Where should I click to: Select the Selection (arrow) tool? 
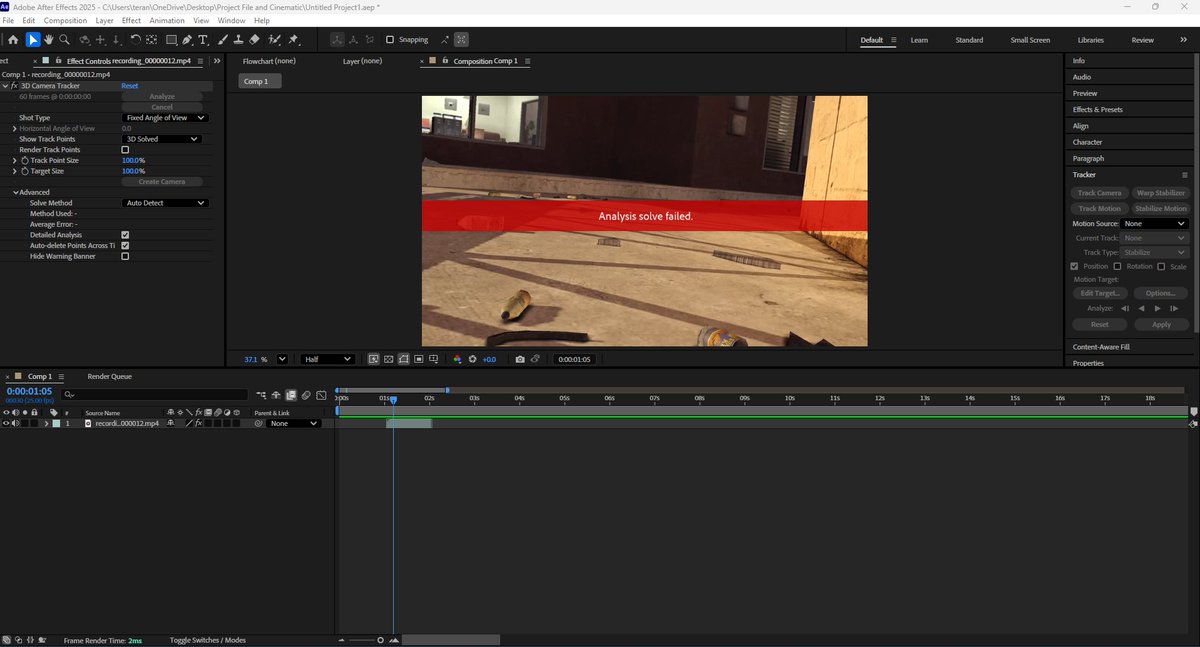[32, 40]
